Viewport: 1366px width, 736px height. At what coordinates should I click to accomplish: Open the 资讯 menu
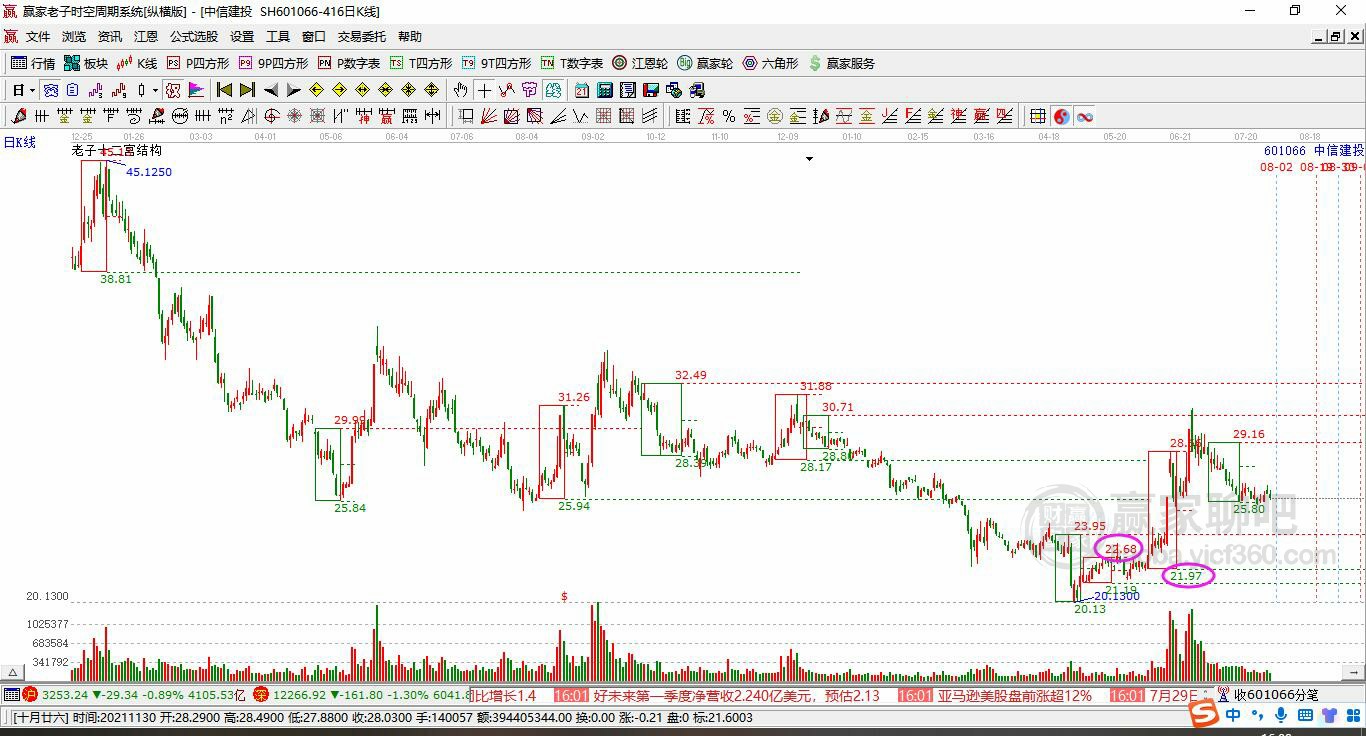click(x=110, y=37)
